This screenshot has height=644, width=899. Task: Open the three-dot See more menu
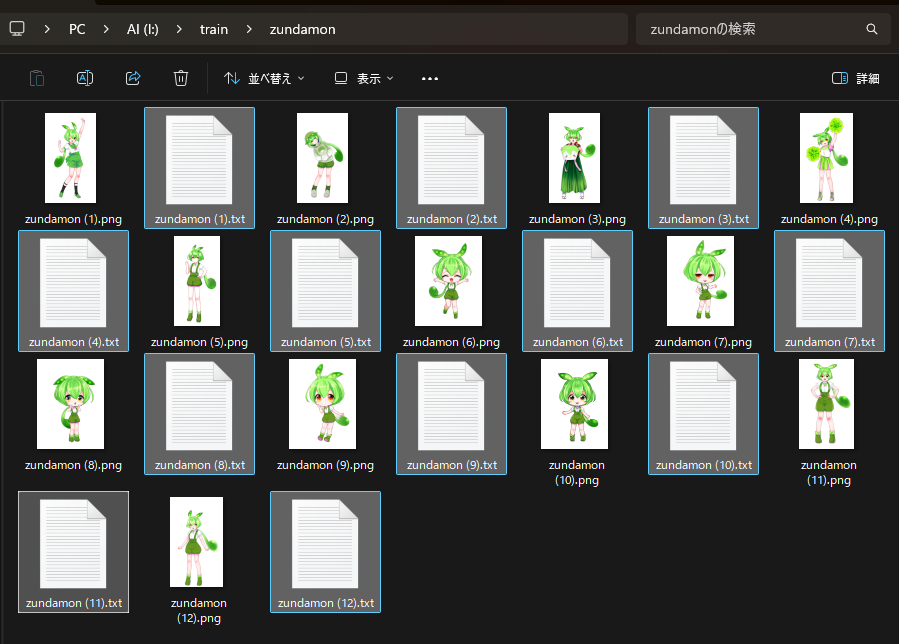point(430,79)
